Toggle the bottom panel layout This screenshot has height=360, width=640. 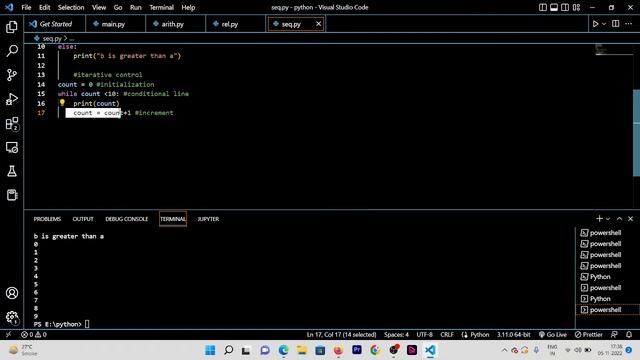coord(554,7)
